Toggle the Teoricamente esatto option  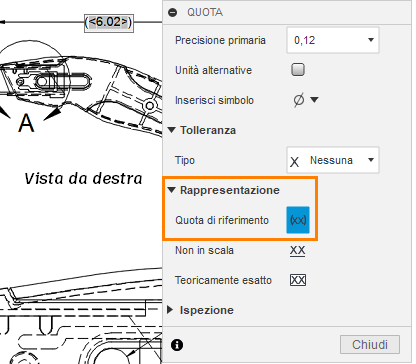click(298, 280)
